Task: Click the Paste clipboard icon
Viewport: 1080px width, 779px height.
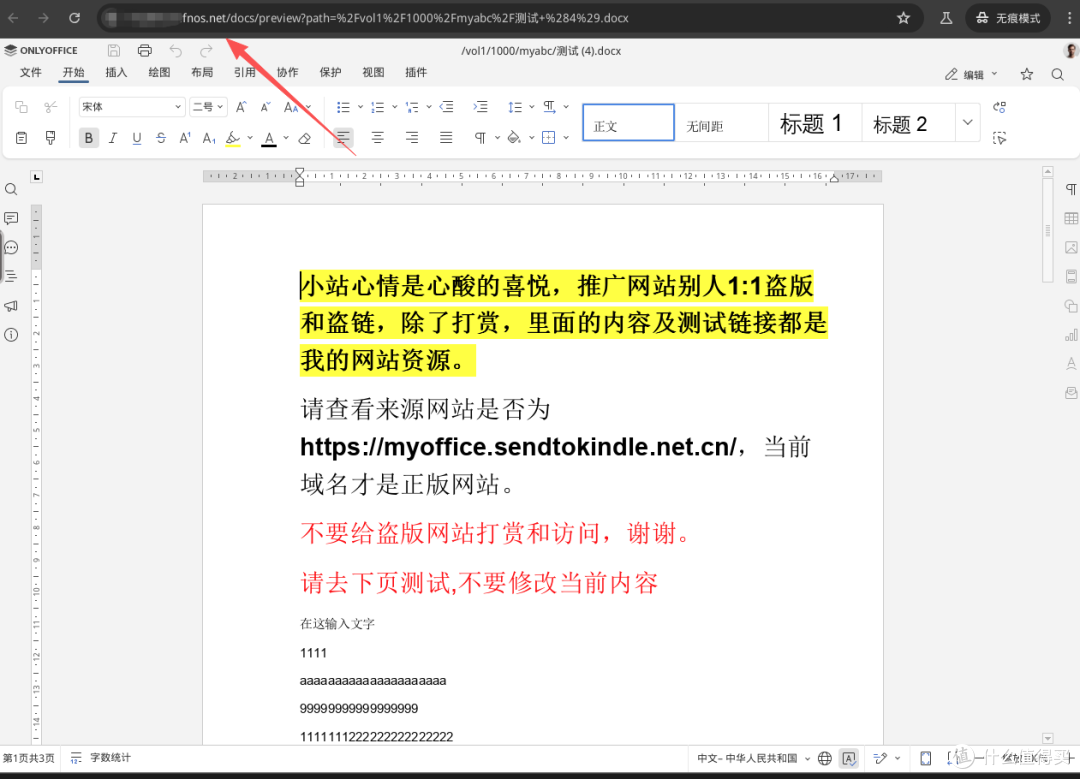Action: coord(21,138)
